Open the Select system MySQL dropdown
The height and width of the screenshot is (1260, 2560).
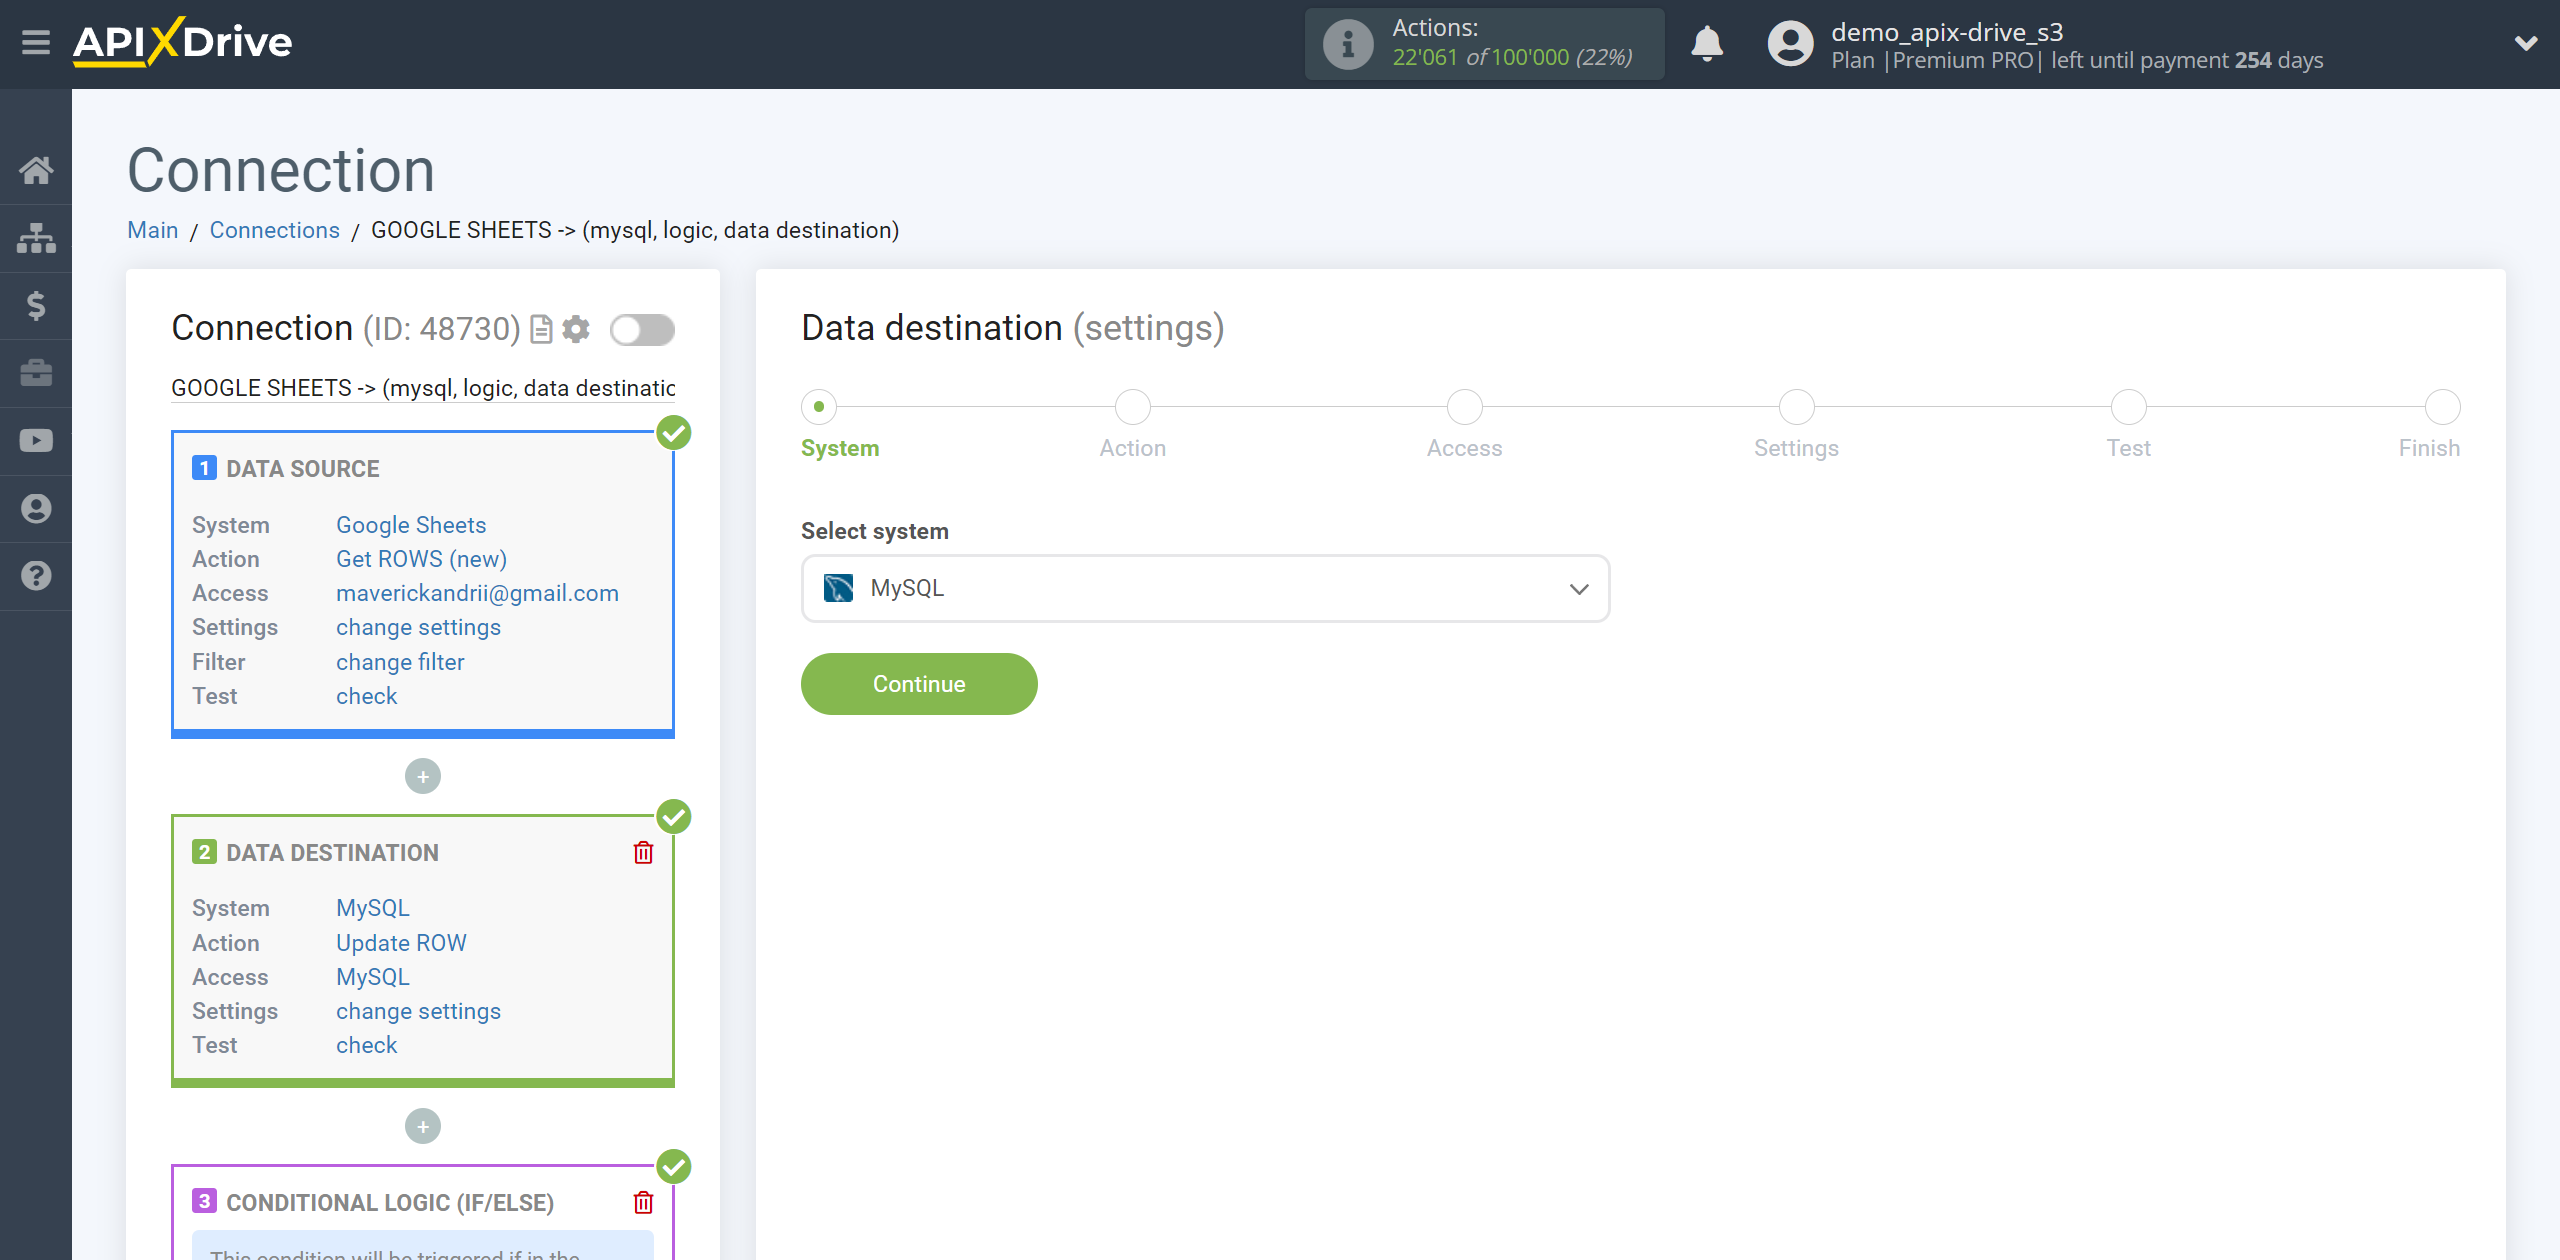1205,588
